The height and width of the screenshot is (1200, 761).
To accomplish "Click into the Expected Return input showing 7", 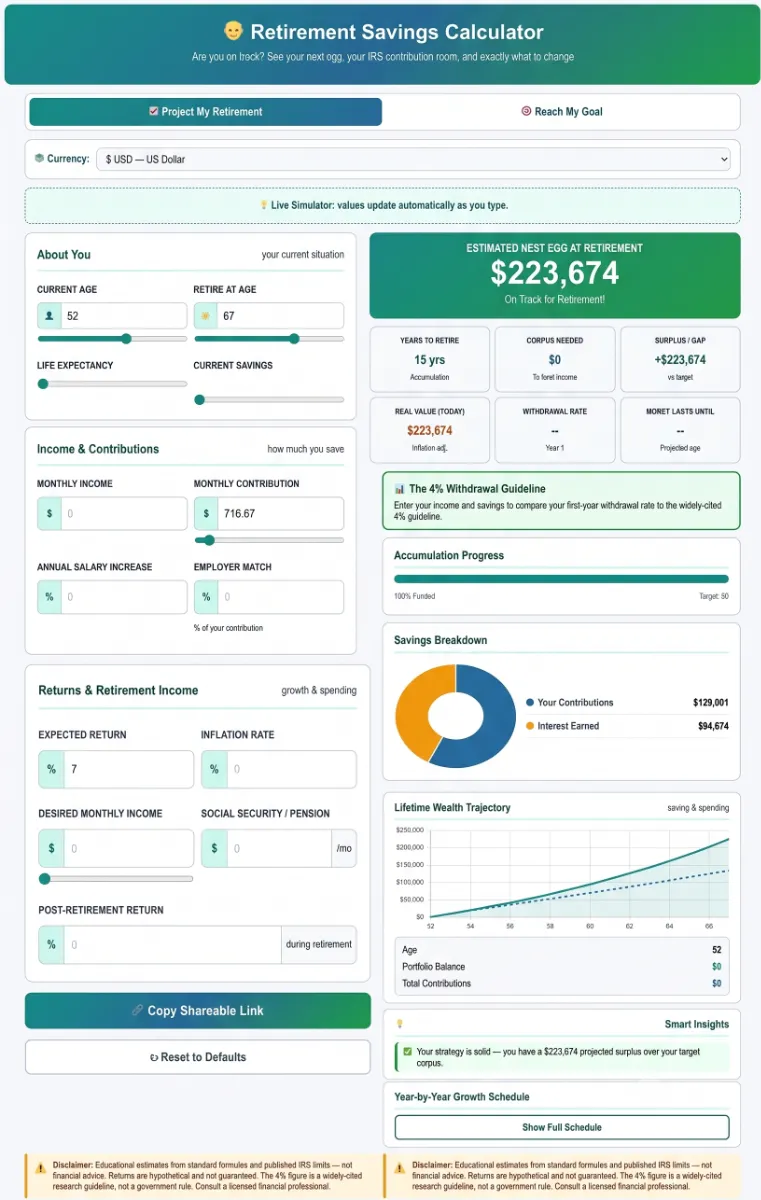I will [129, 769].
